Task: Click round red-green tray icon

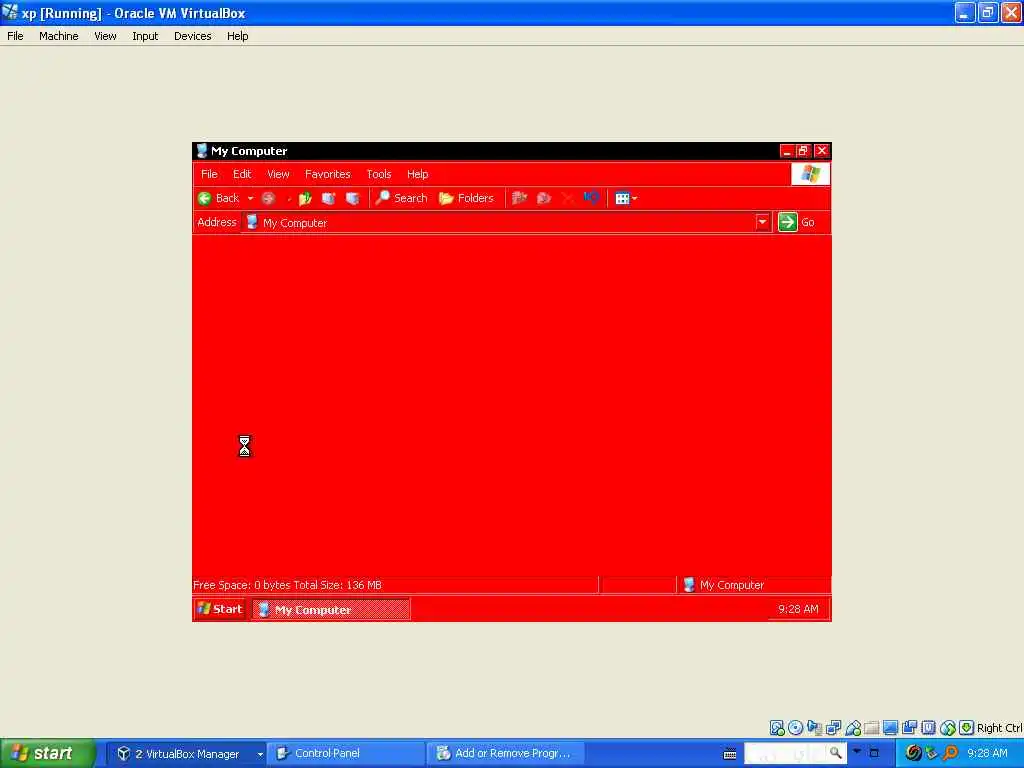Action: pos(914,753)
